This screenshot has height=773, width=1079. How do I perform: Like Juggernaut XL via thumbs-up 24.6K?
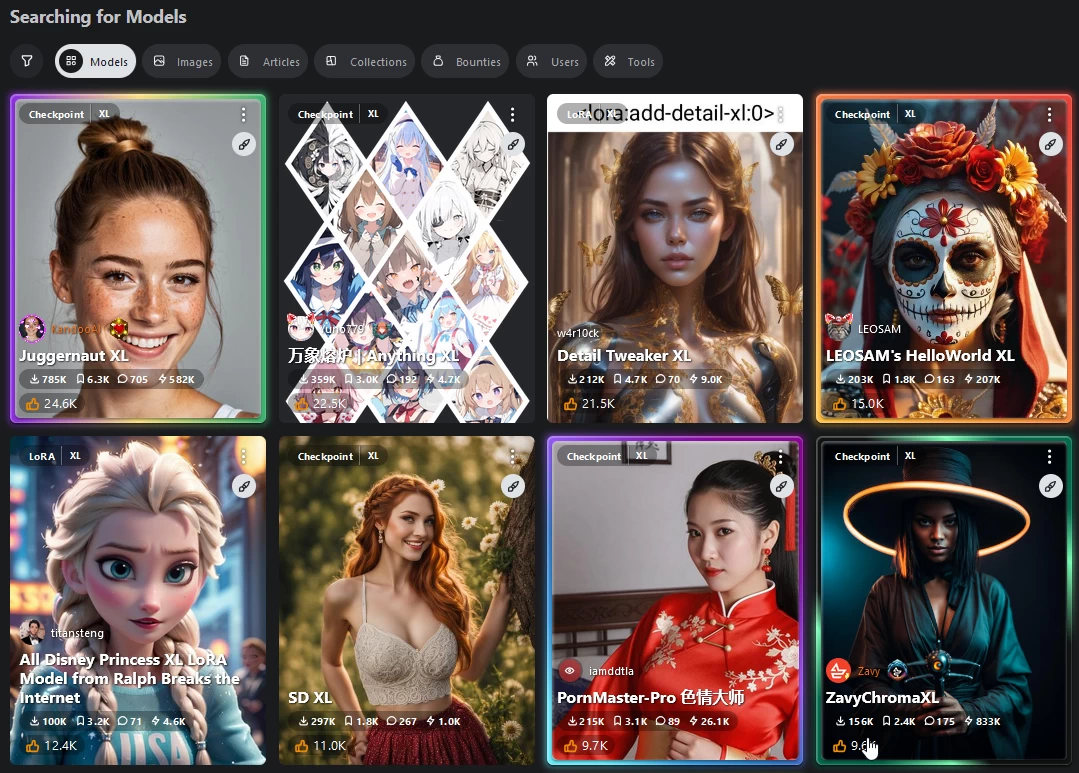pyautogui.click(x=52, y=403)
